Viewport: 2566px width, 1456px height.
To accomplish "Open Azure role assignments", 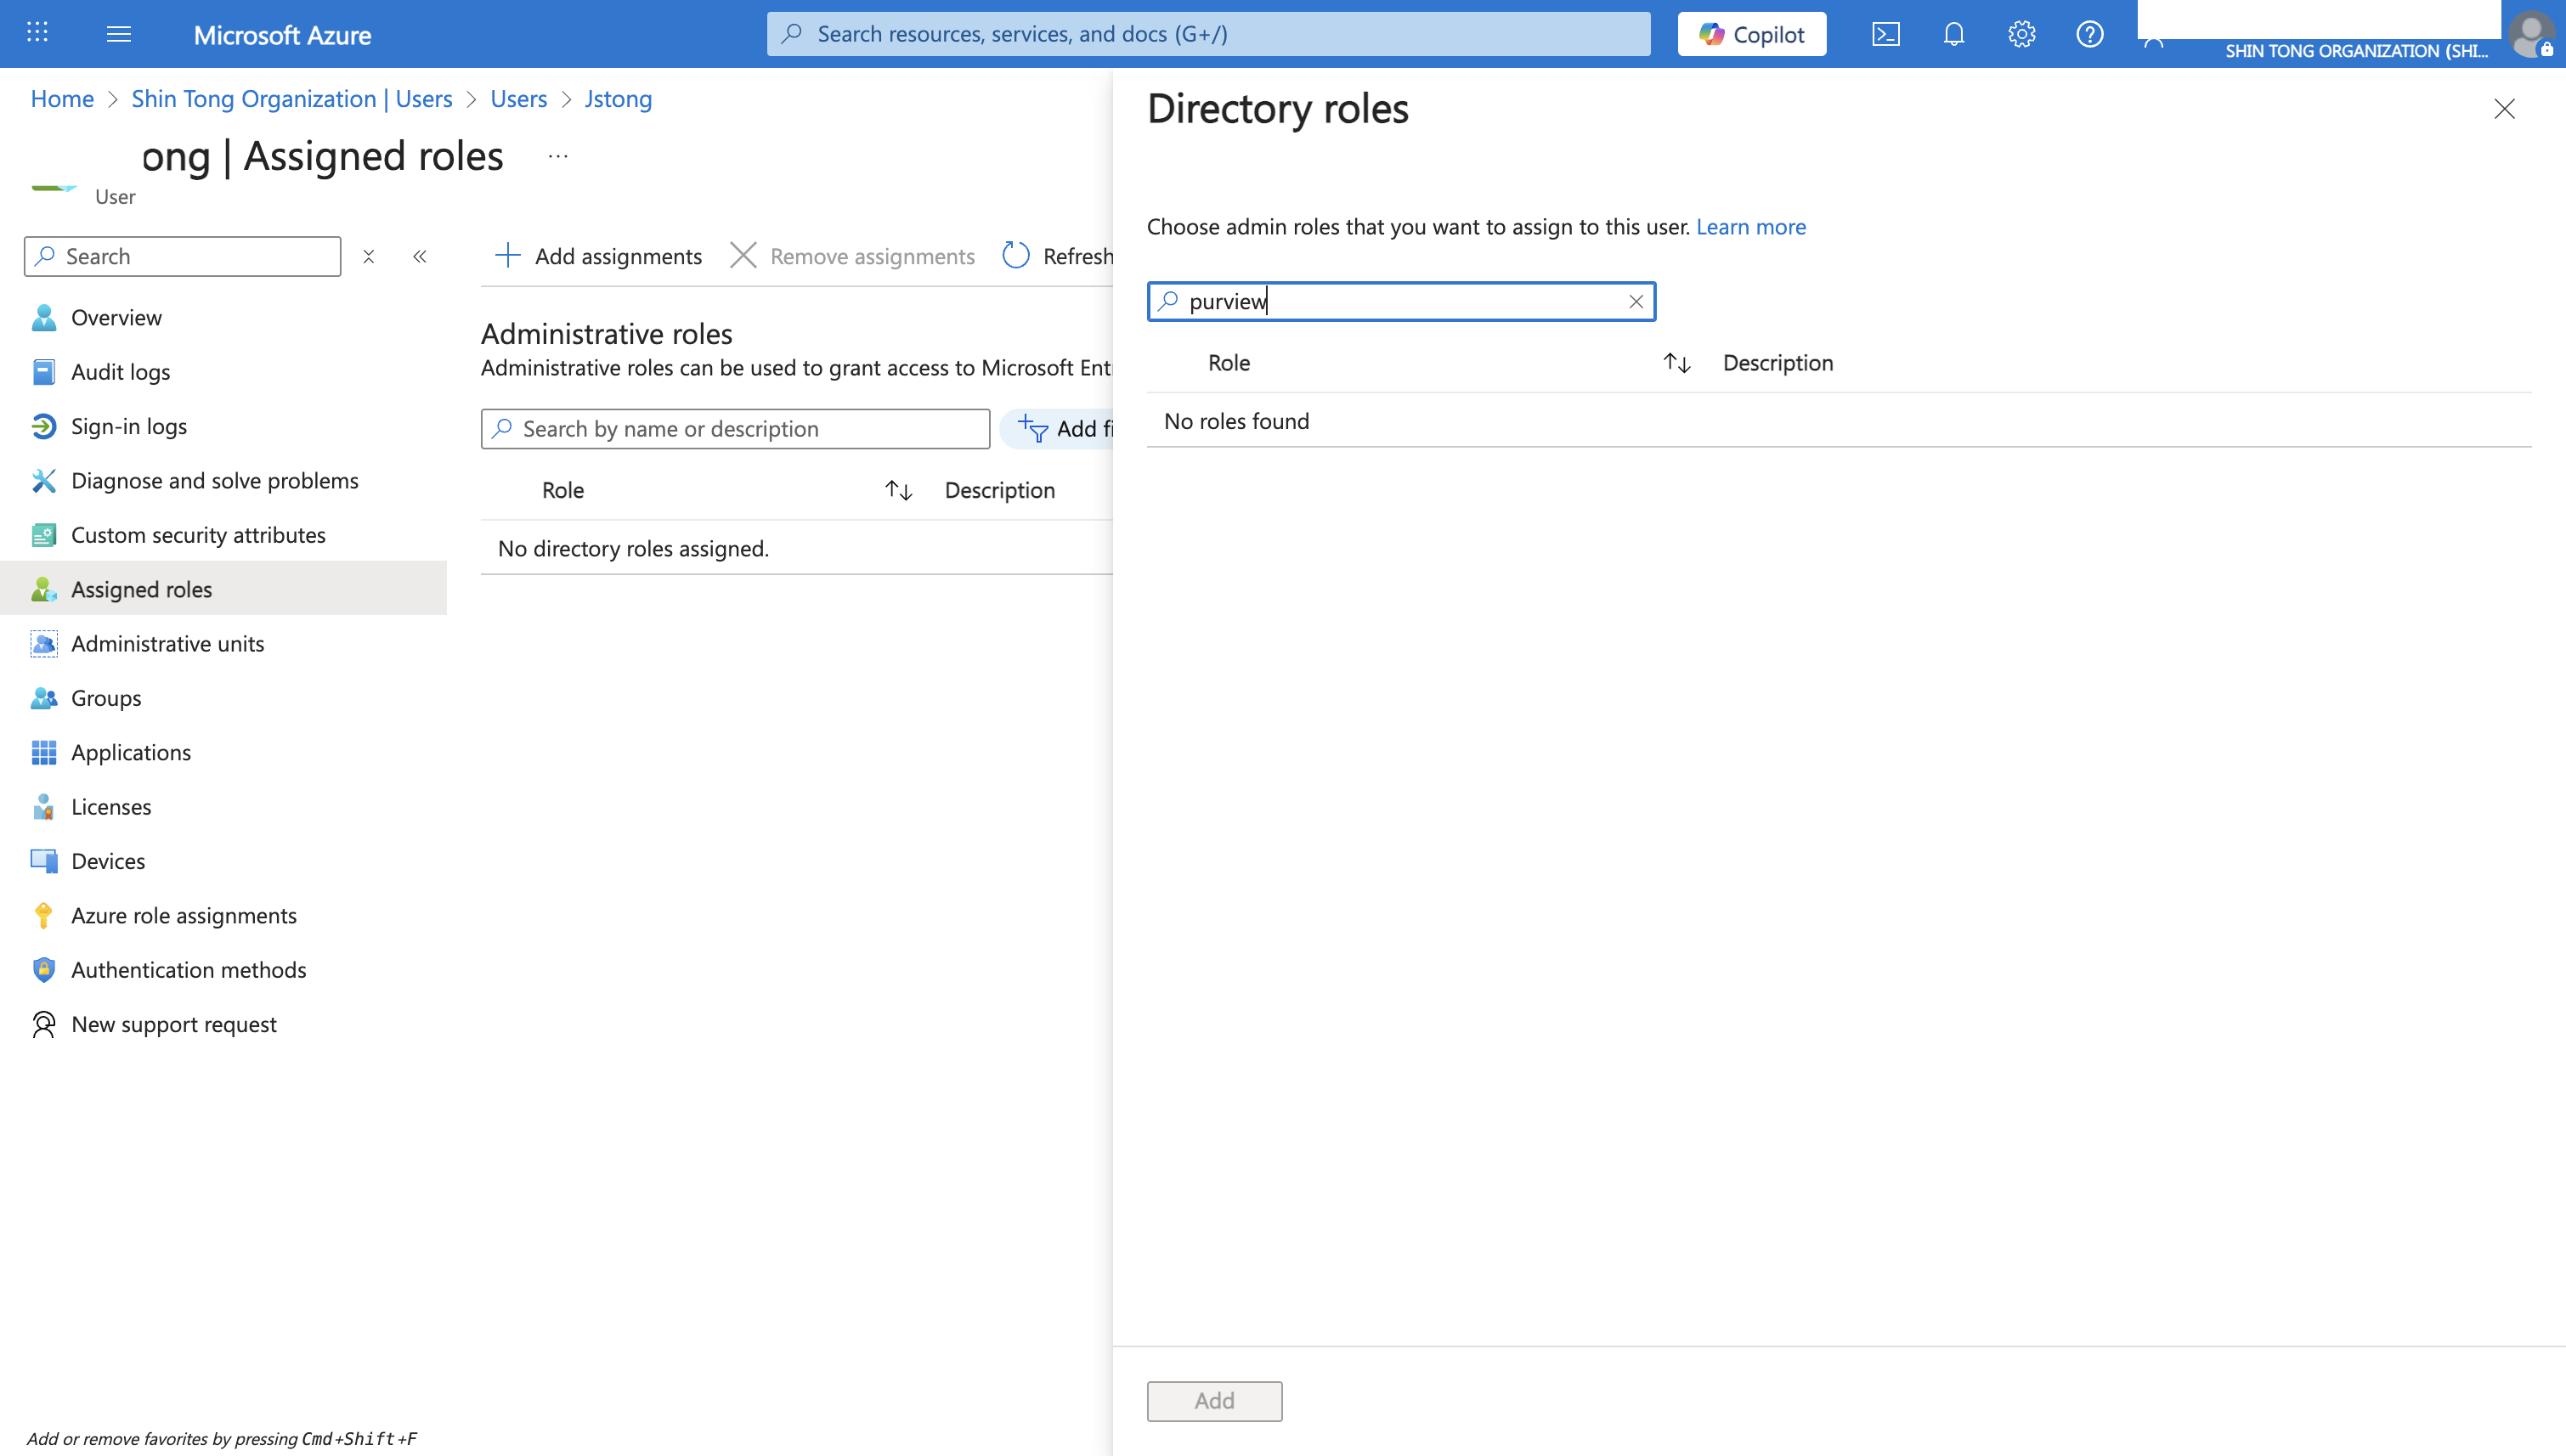I will coord(184,915).
